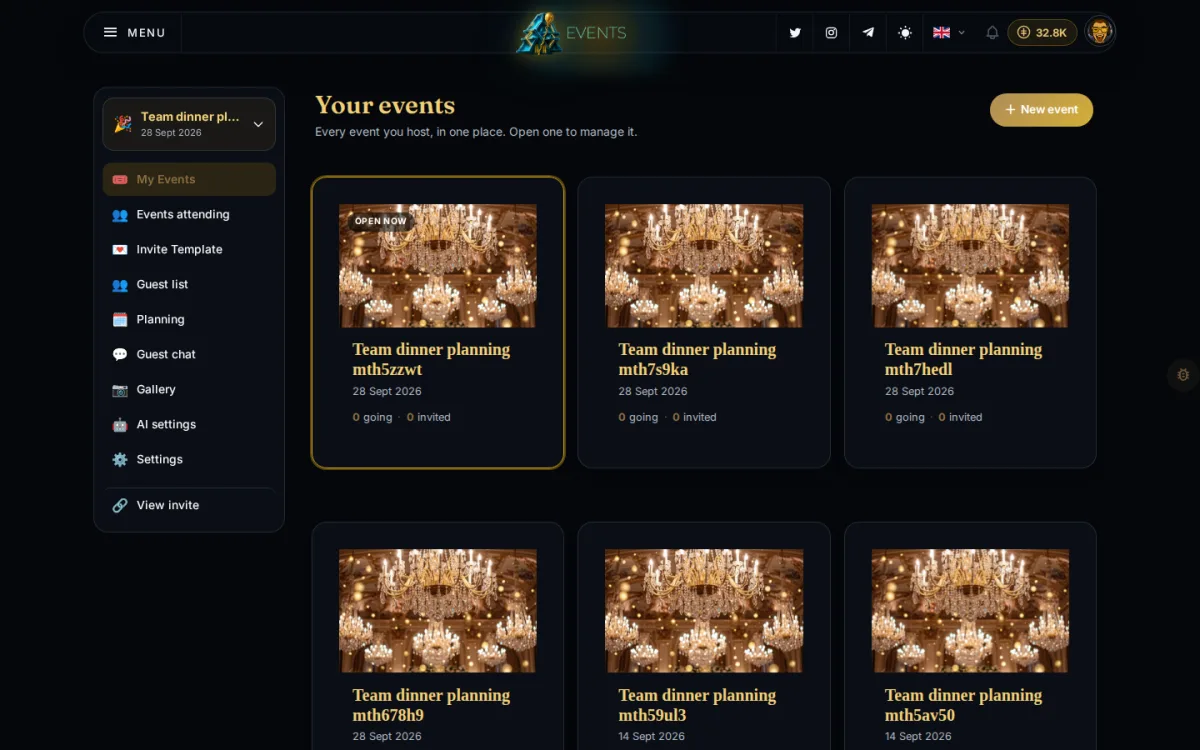Click "0 going" on mth7s9ka card

[638, 417]
